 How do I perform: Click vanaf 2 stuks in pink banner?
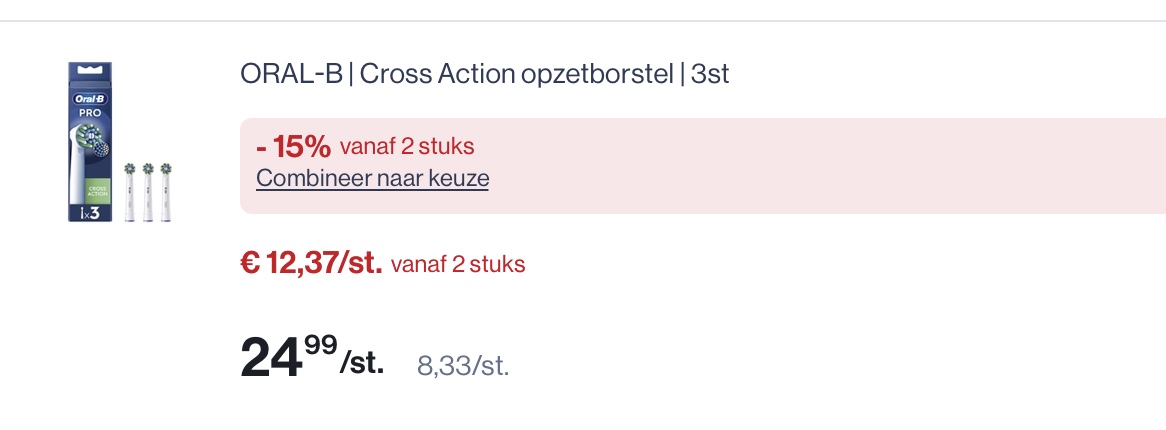(407, 147)
